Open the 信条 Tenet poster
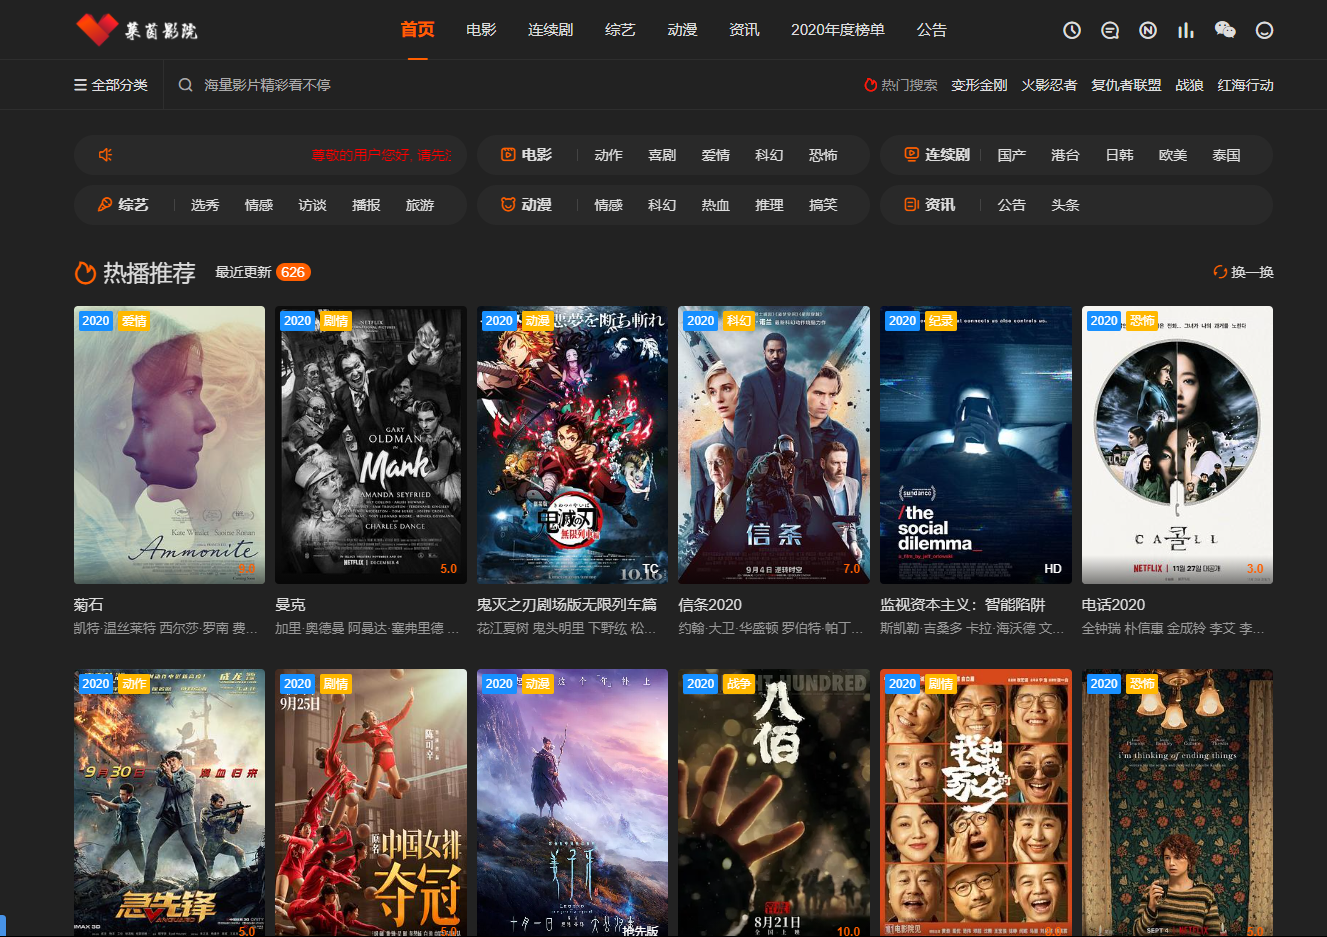 [774, 445]
